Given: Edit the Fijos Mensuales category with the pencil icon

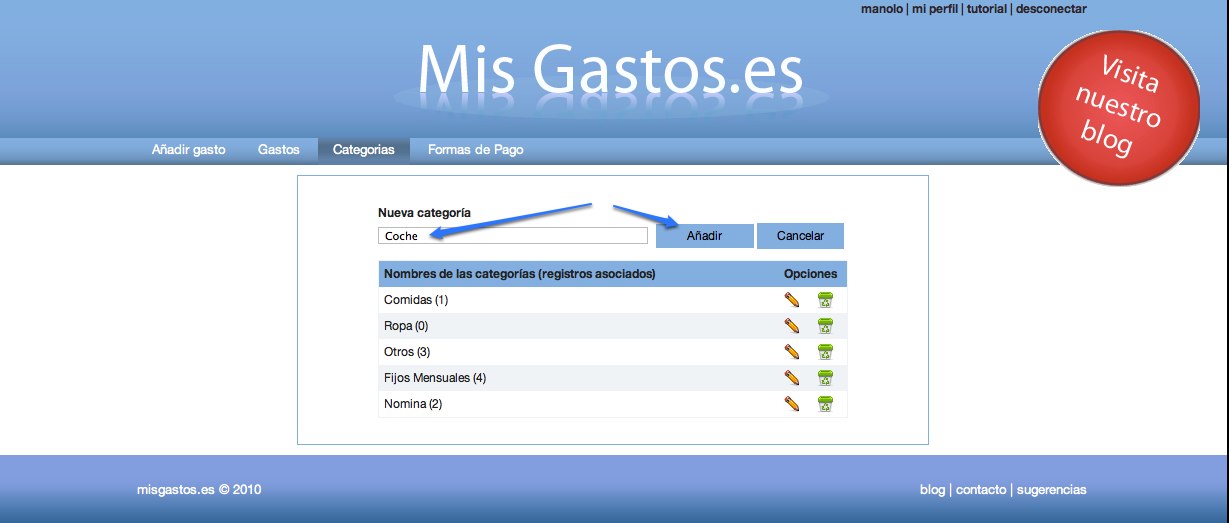Looking at the screenshot, I should pyautogui.click(x=792, y=377).
